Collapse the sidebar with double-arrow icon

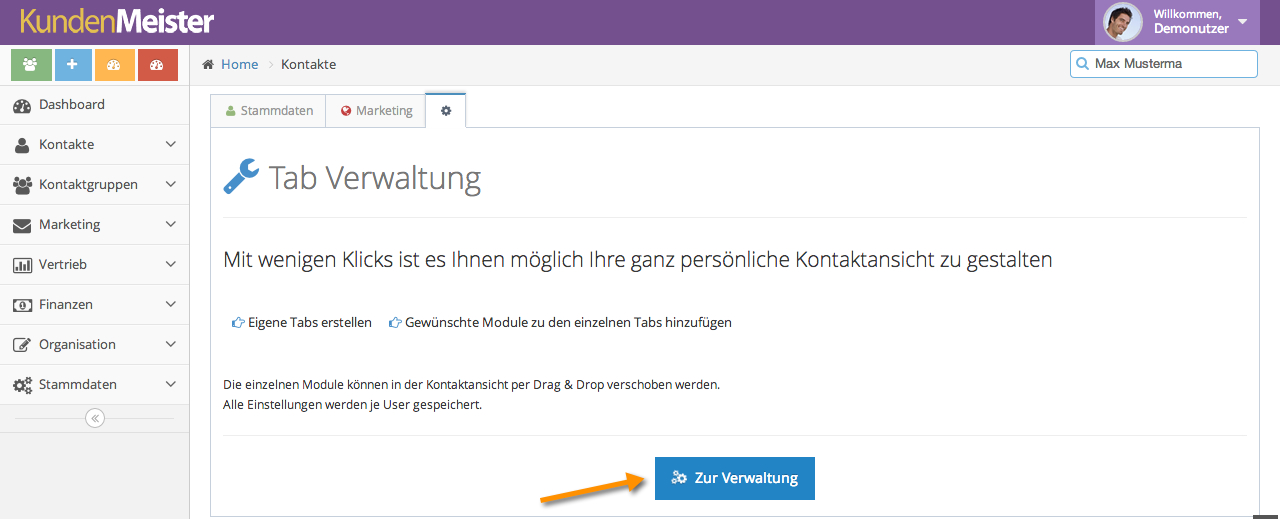point(95,418)
